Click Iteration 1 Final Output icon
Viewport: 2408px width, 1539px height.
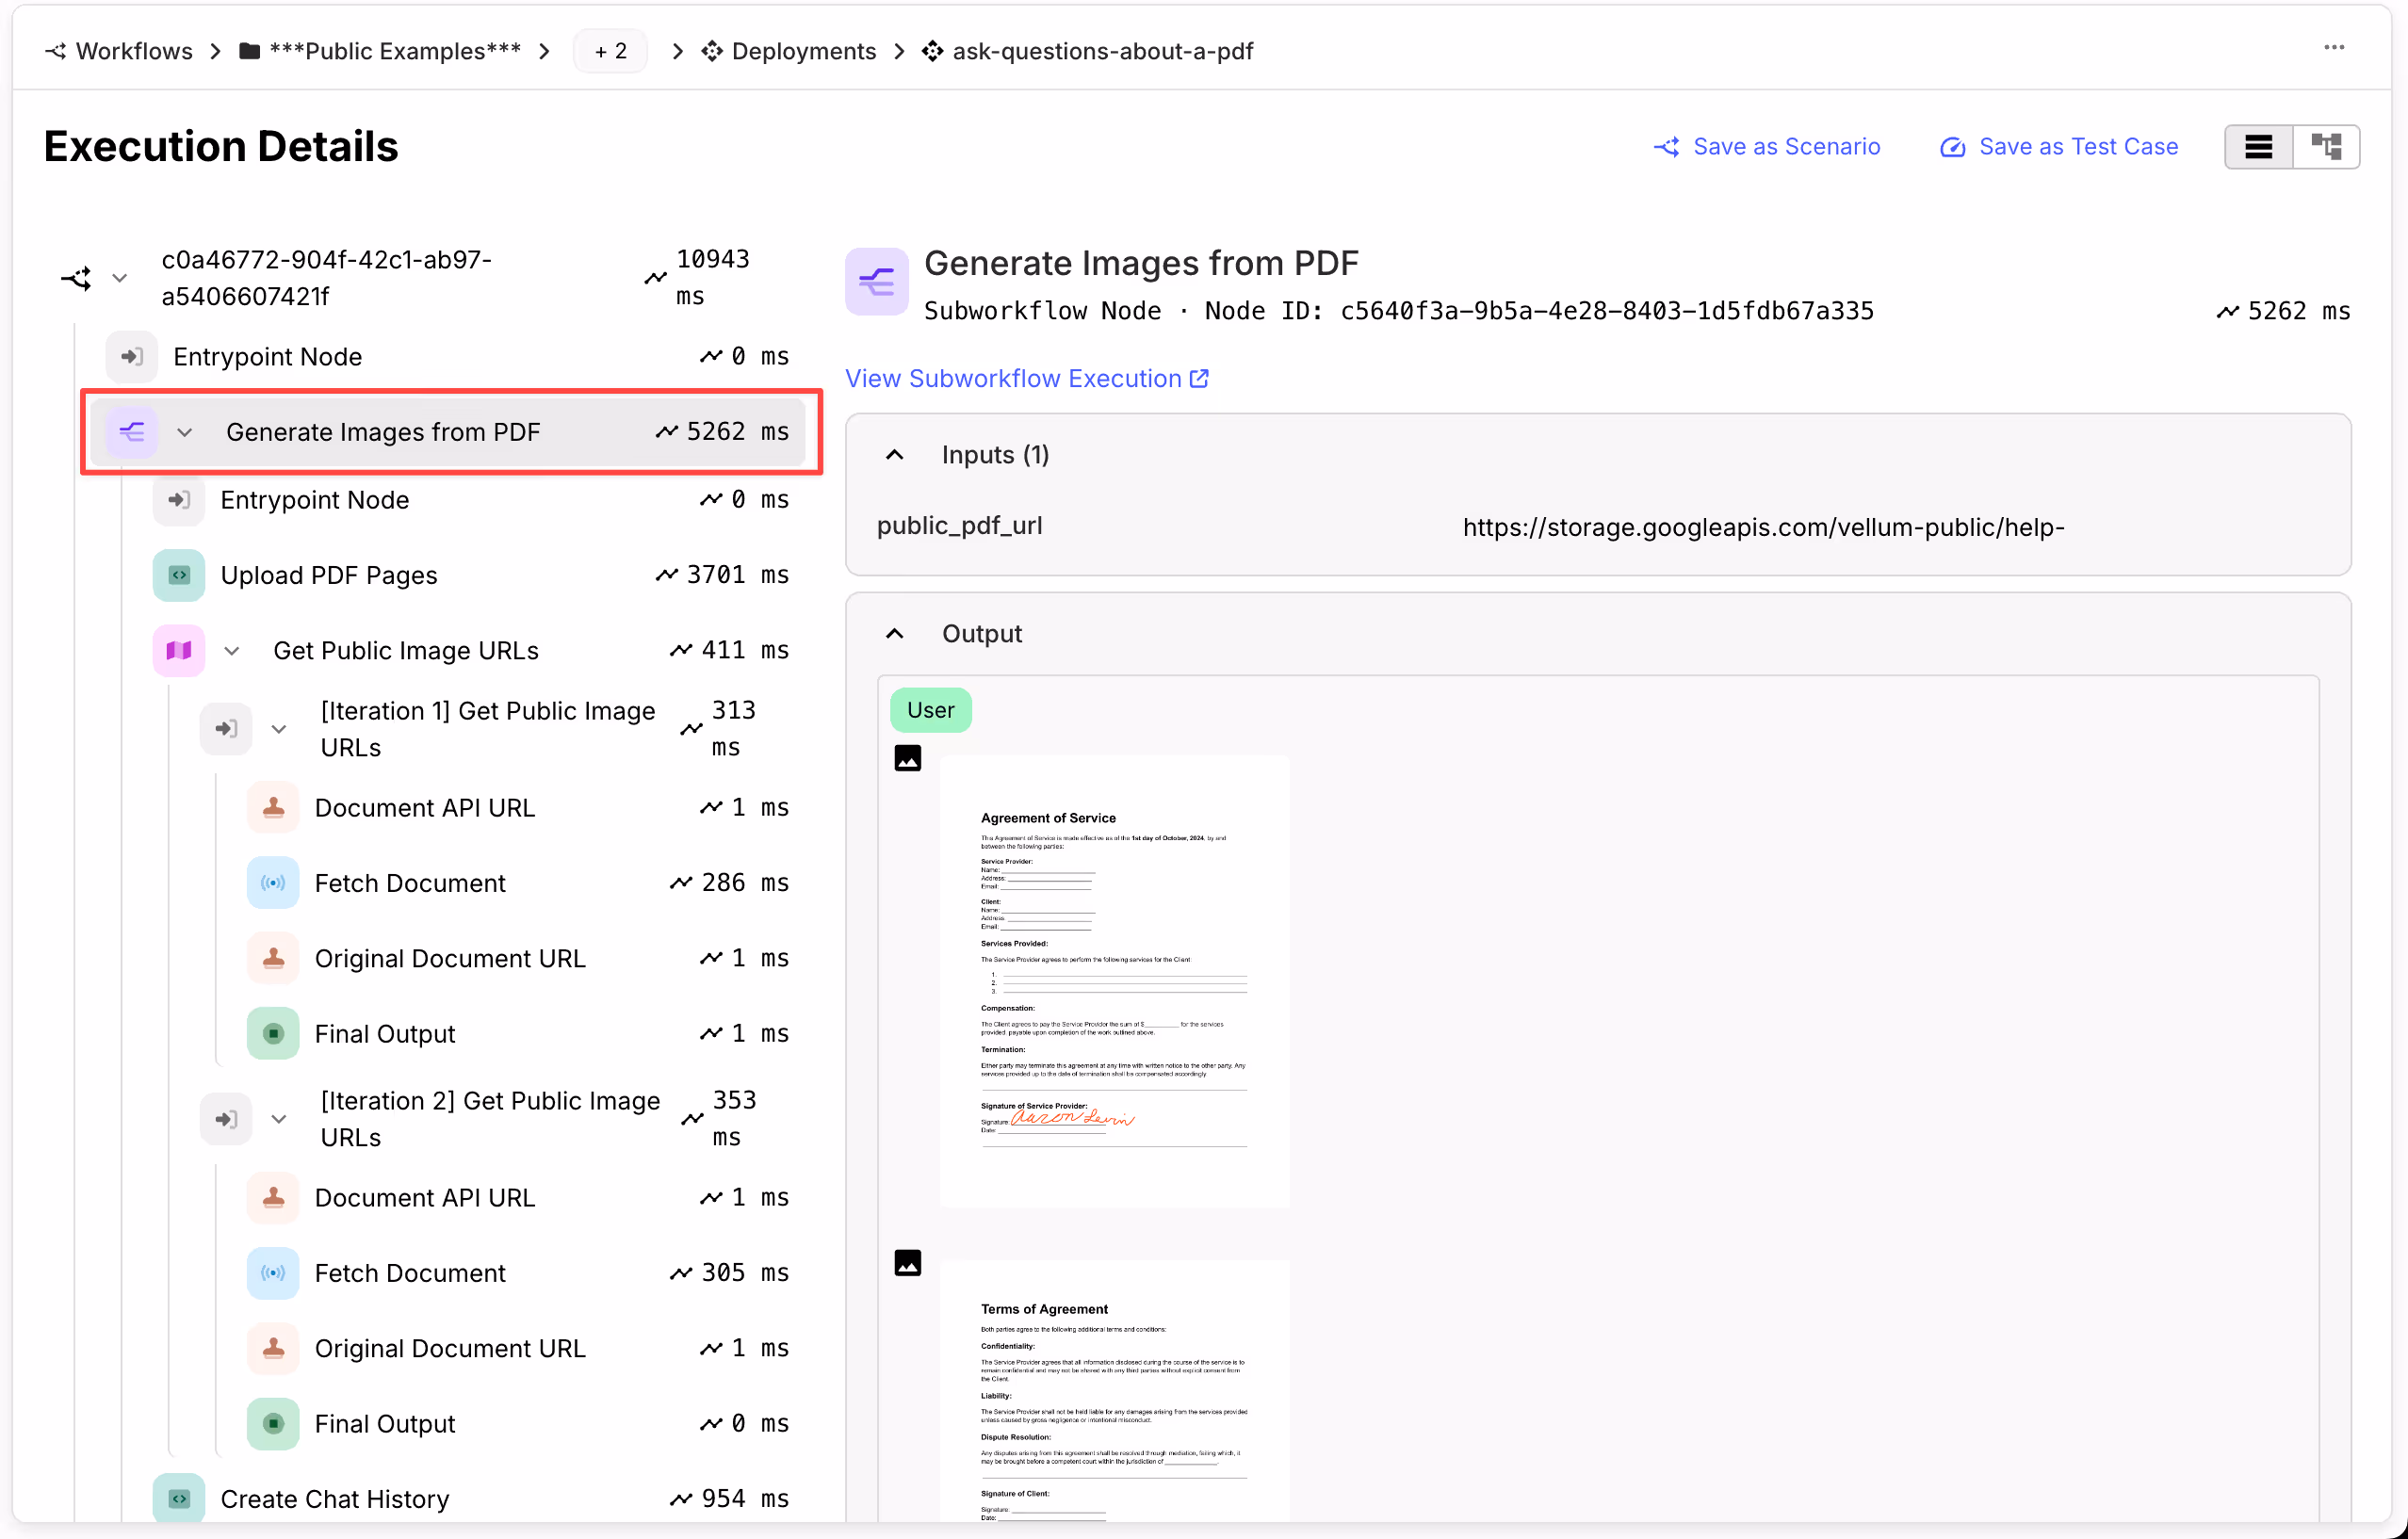click(273, 1033)
